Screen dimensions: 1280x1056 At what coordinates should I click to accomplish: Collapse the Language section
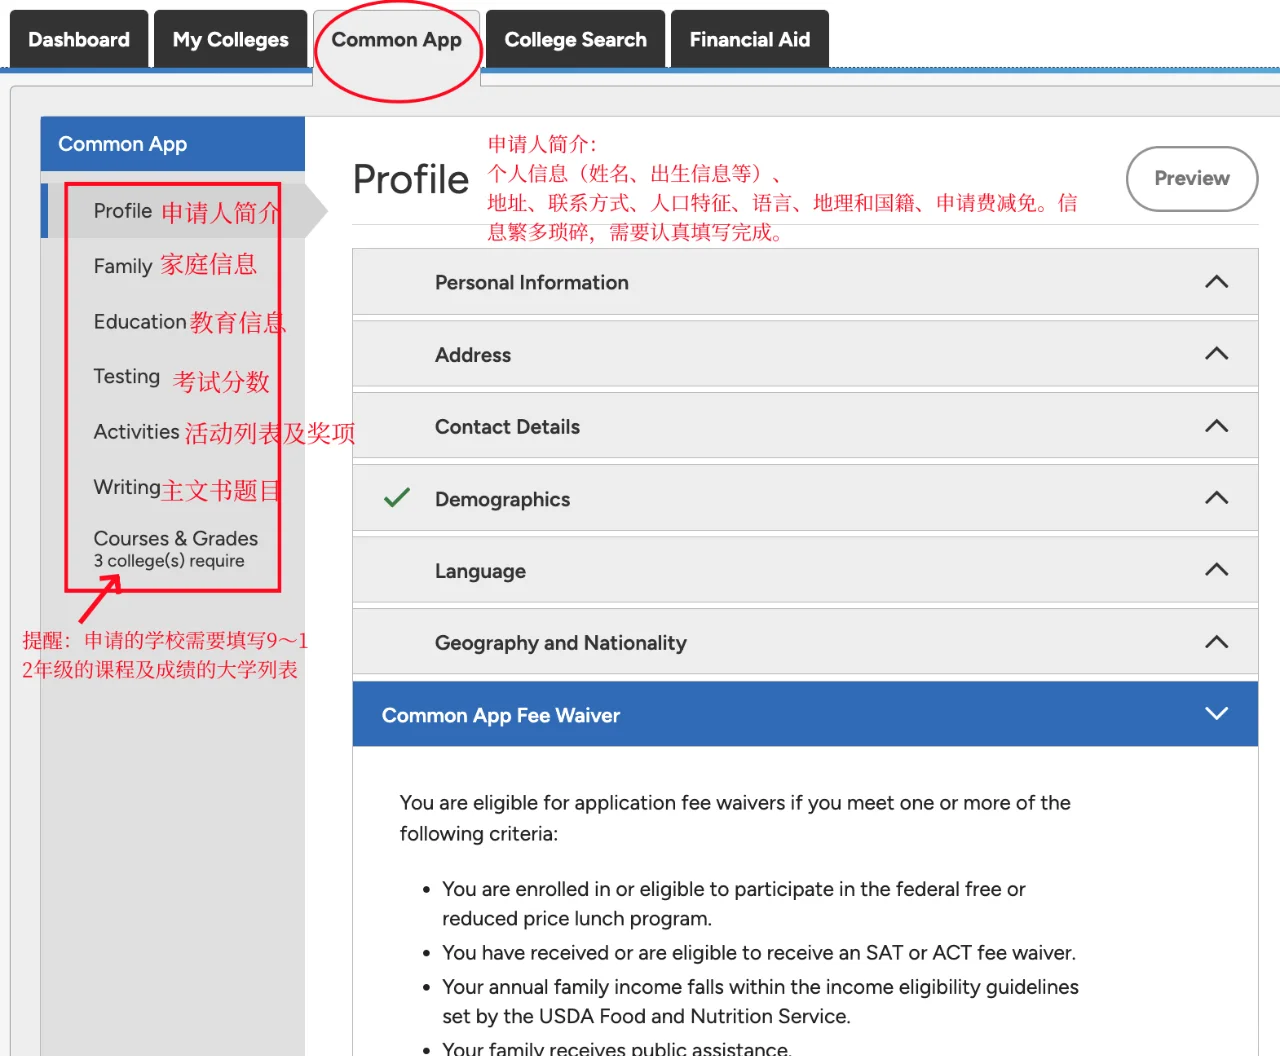point(1216,569)
